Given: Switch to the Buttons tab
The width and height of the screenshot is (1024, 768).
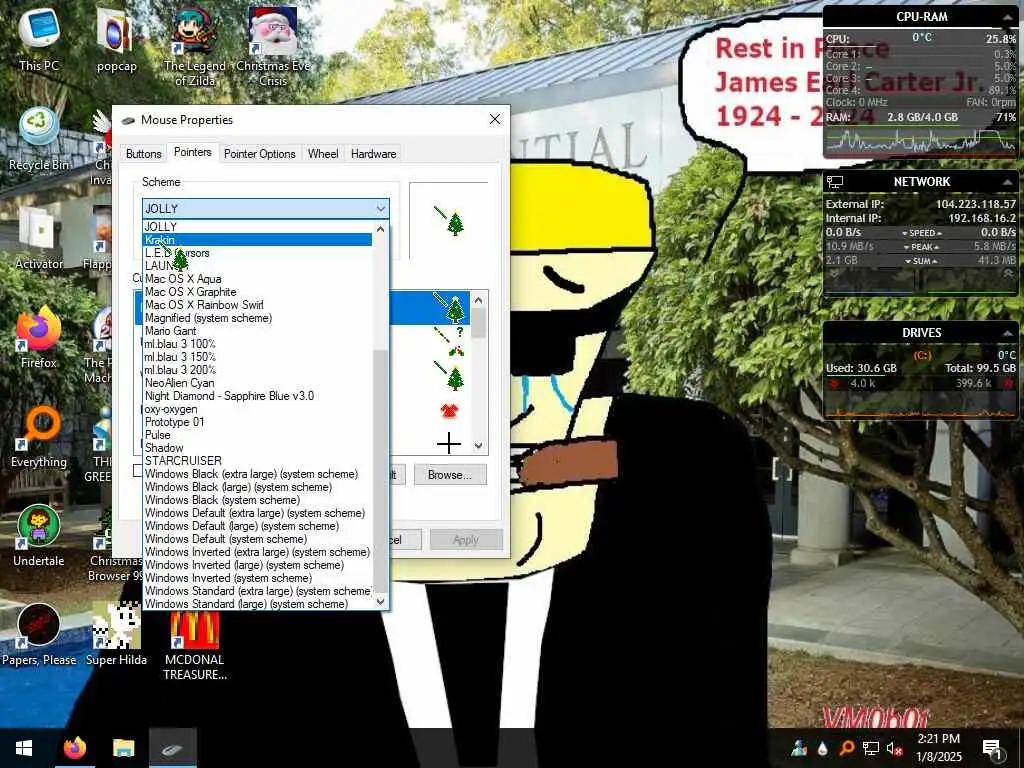Looking at the screenshot, I should pyautogui.click(x=144, y=154).
